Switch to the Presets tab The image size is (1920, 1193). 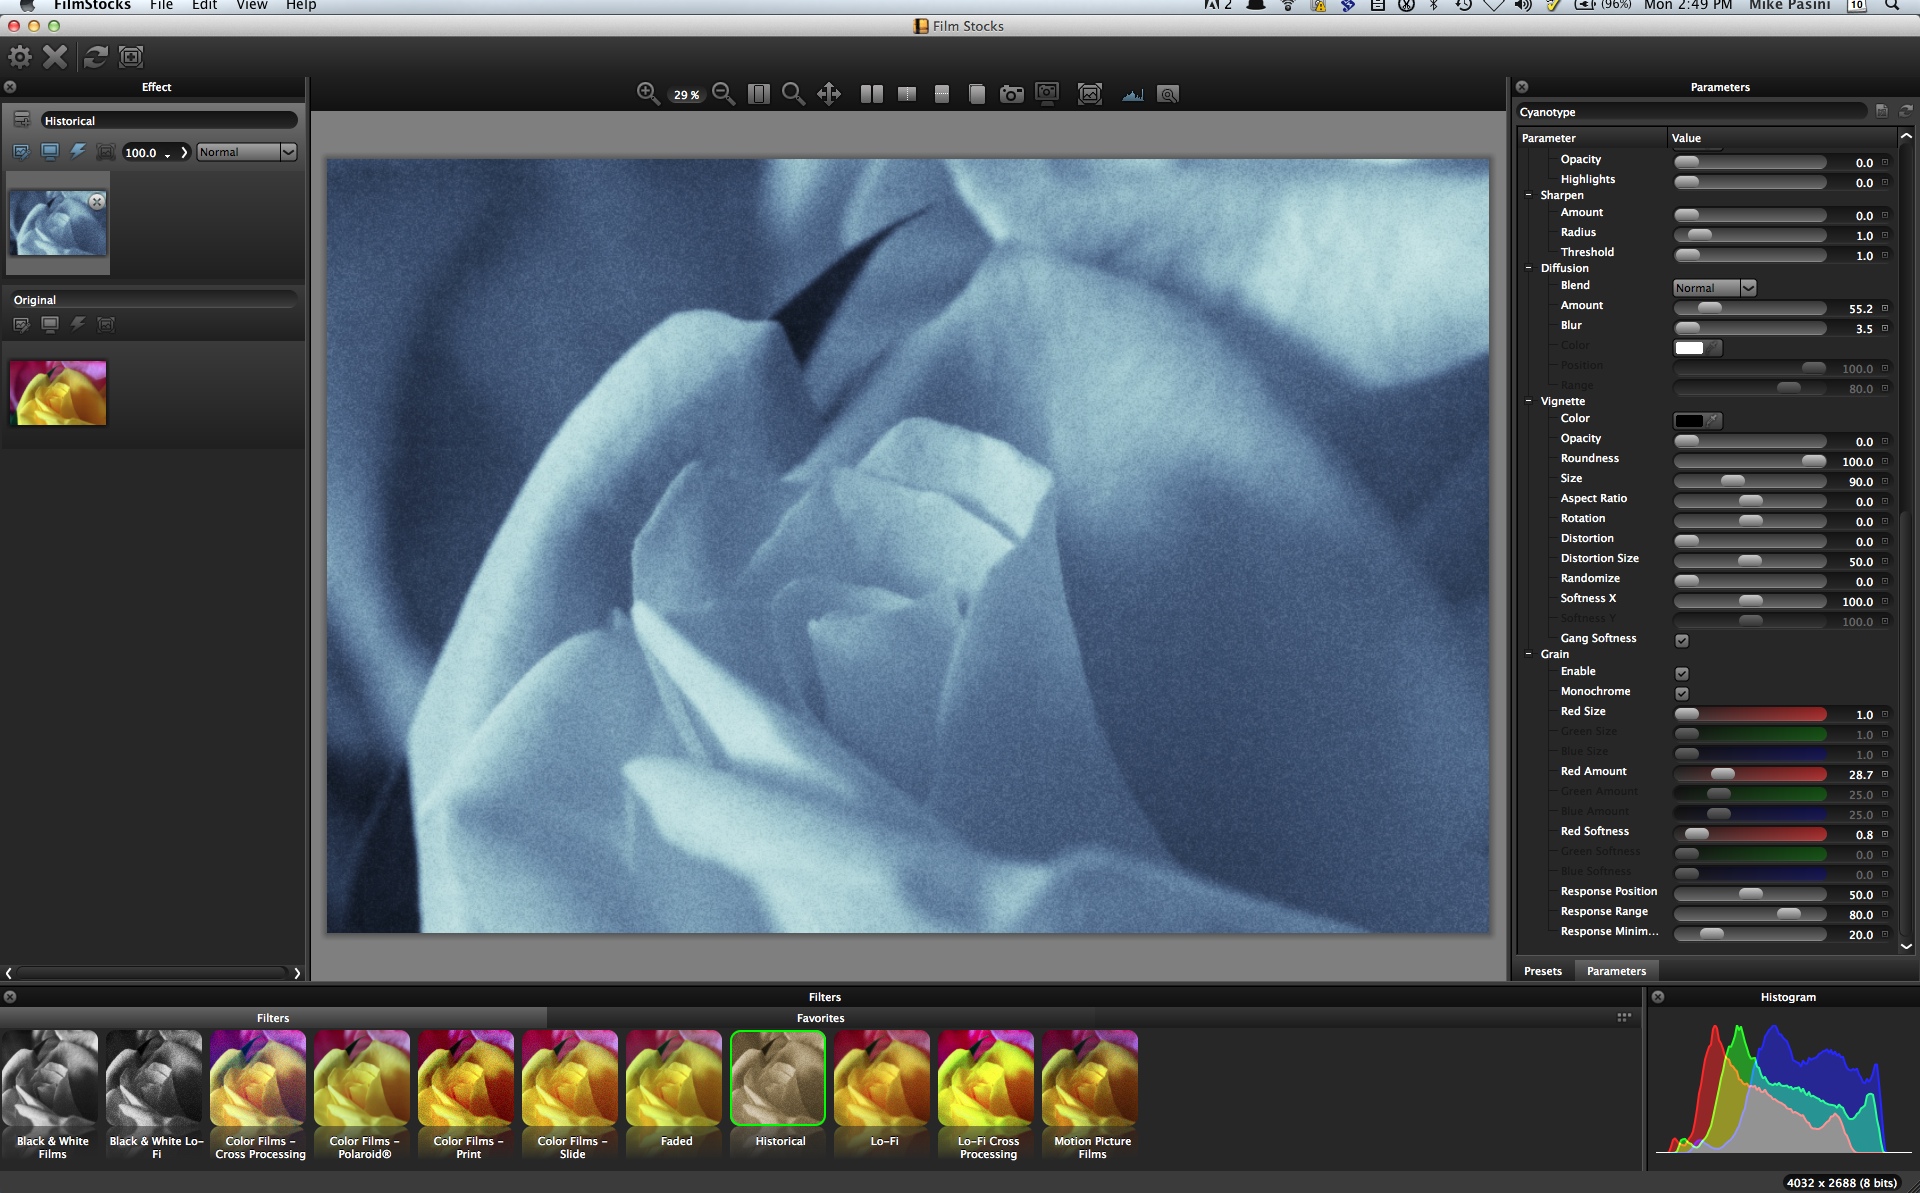click(1542, 971)
